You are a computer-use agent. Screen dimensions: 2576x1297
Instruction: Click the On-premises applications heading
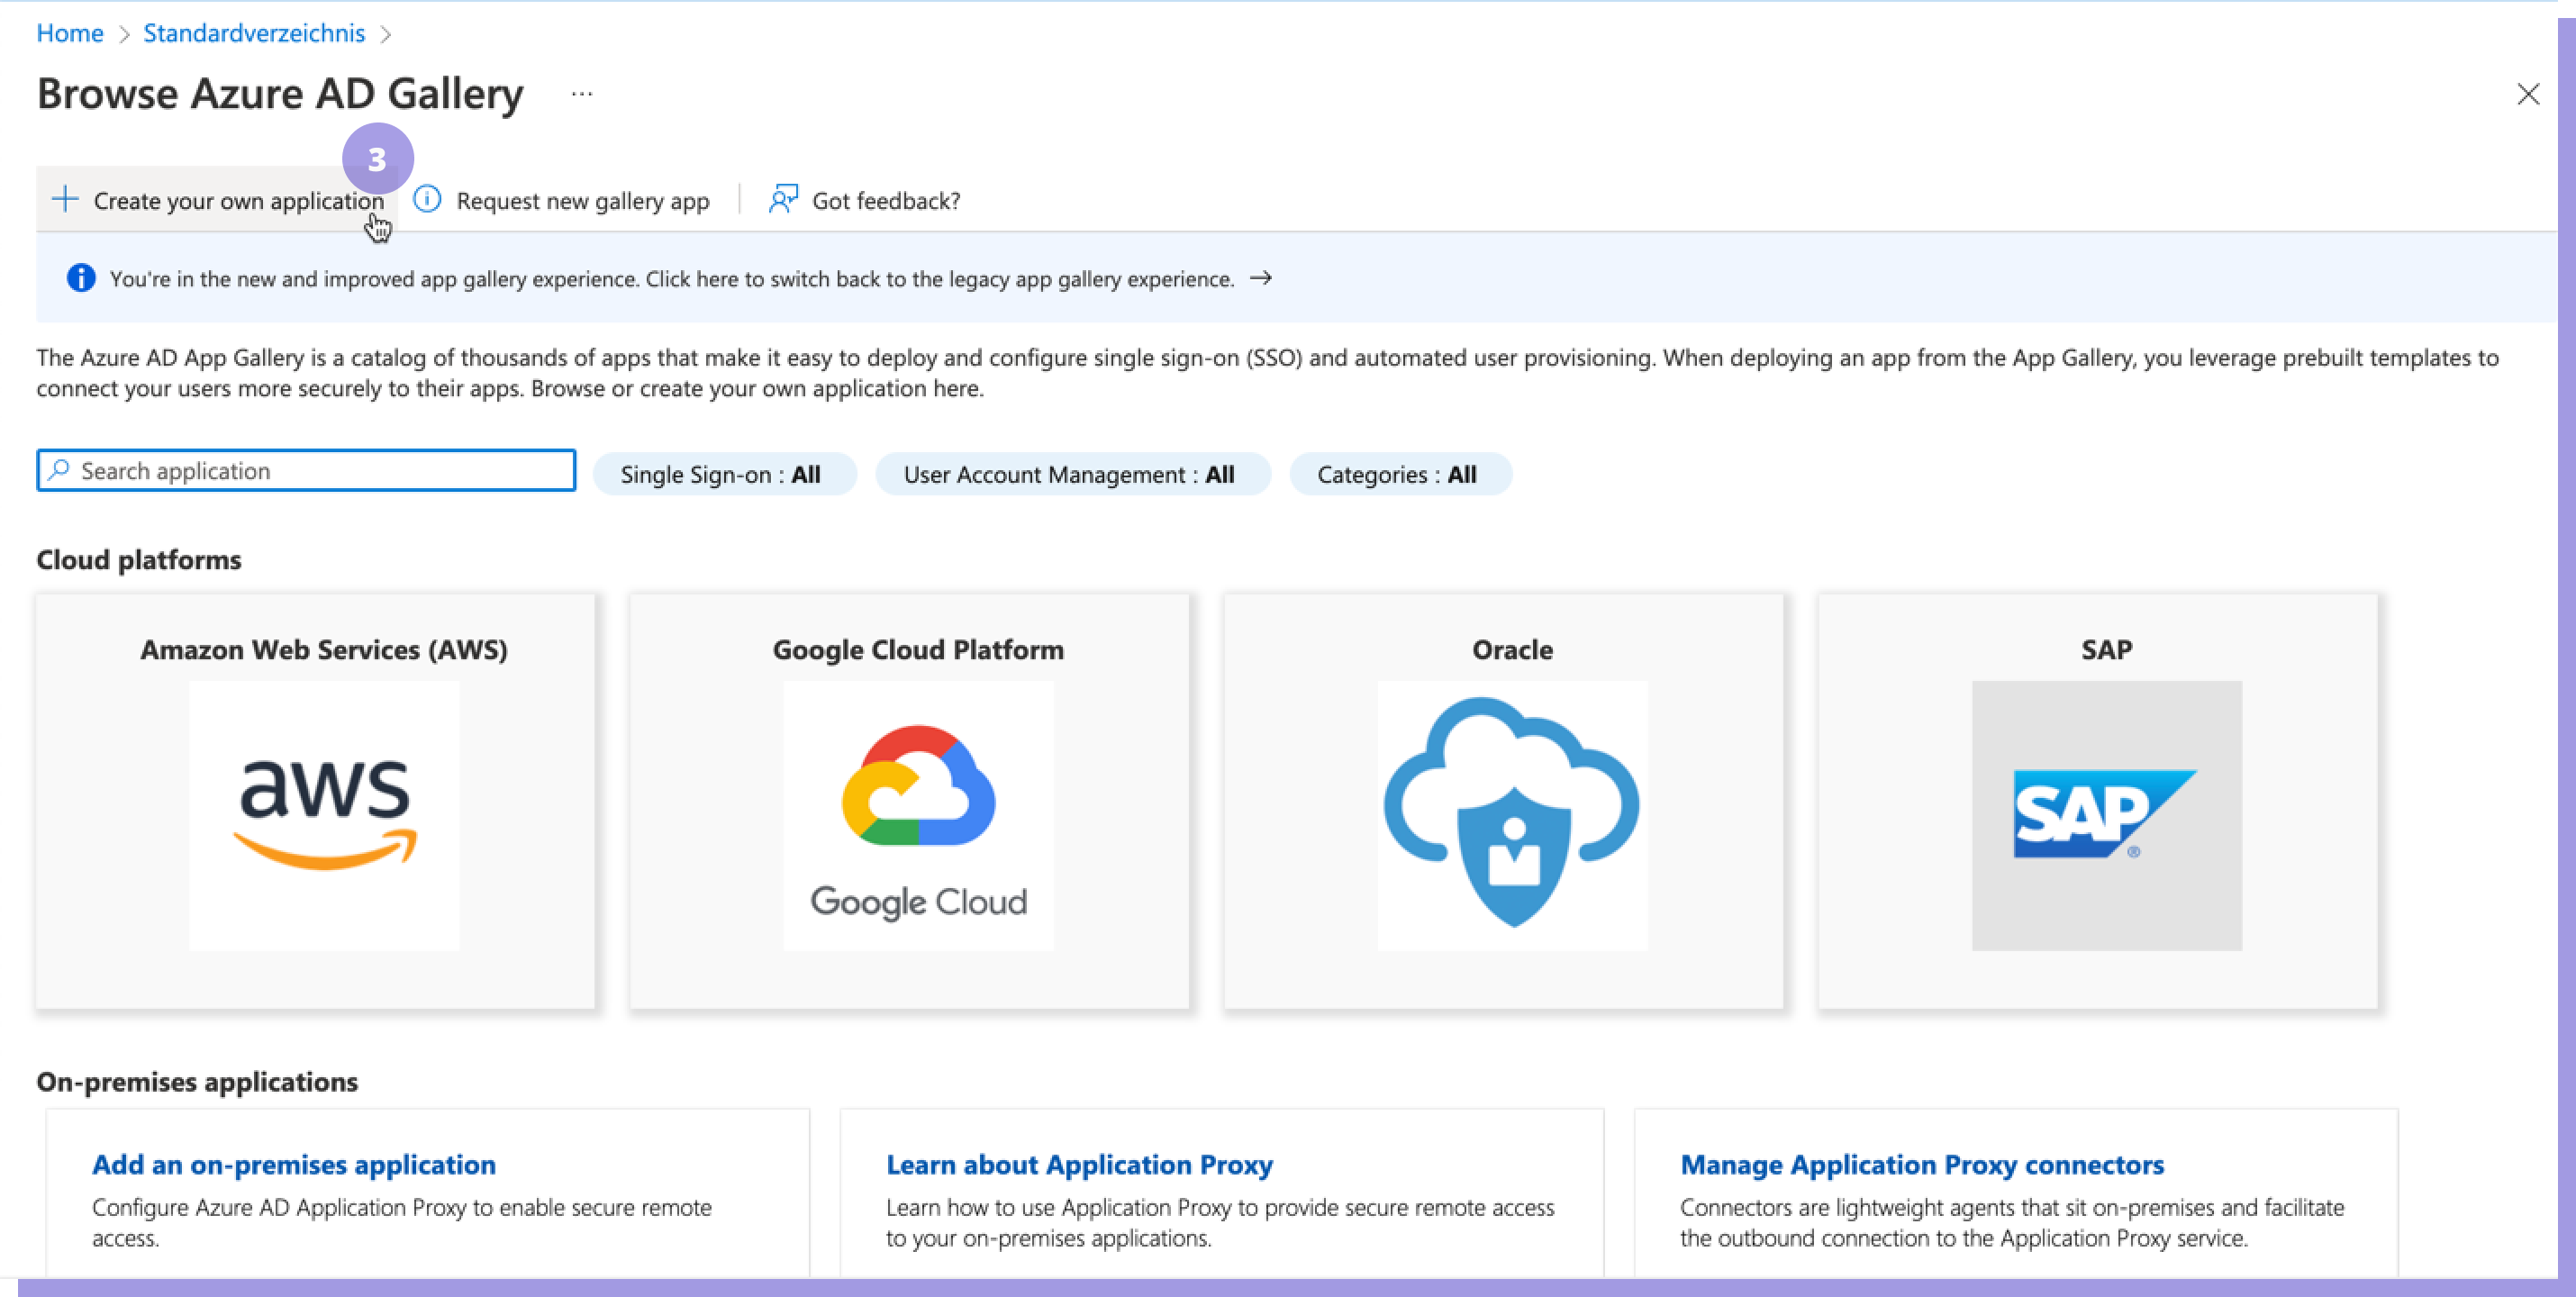click(197, 1082)
